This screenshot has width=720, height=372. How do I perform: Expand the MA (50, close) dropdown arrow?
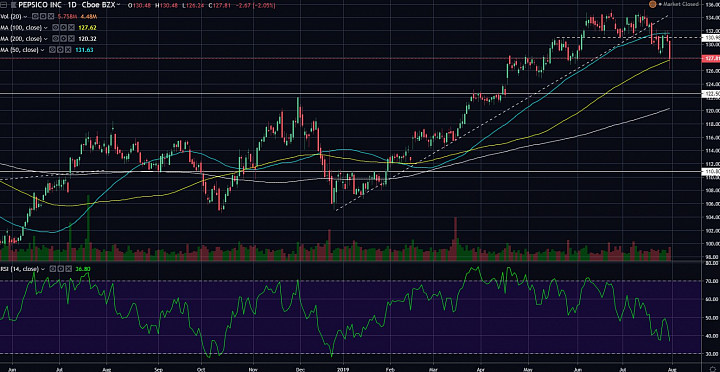tap(42, 50)
